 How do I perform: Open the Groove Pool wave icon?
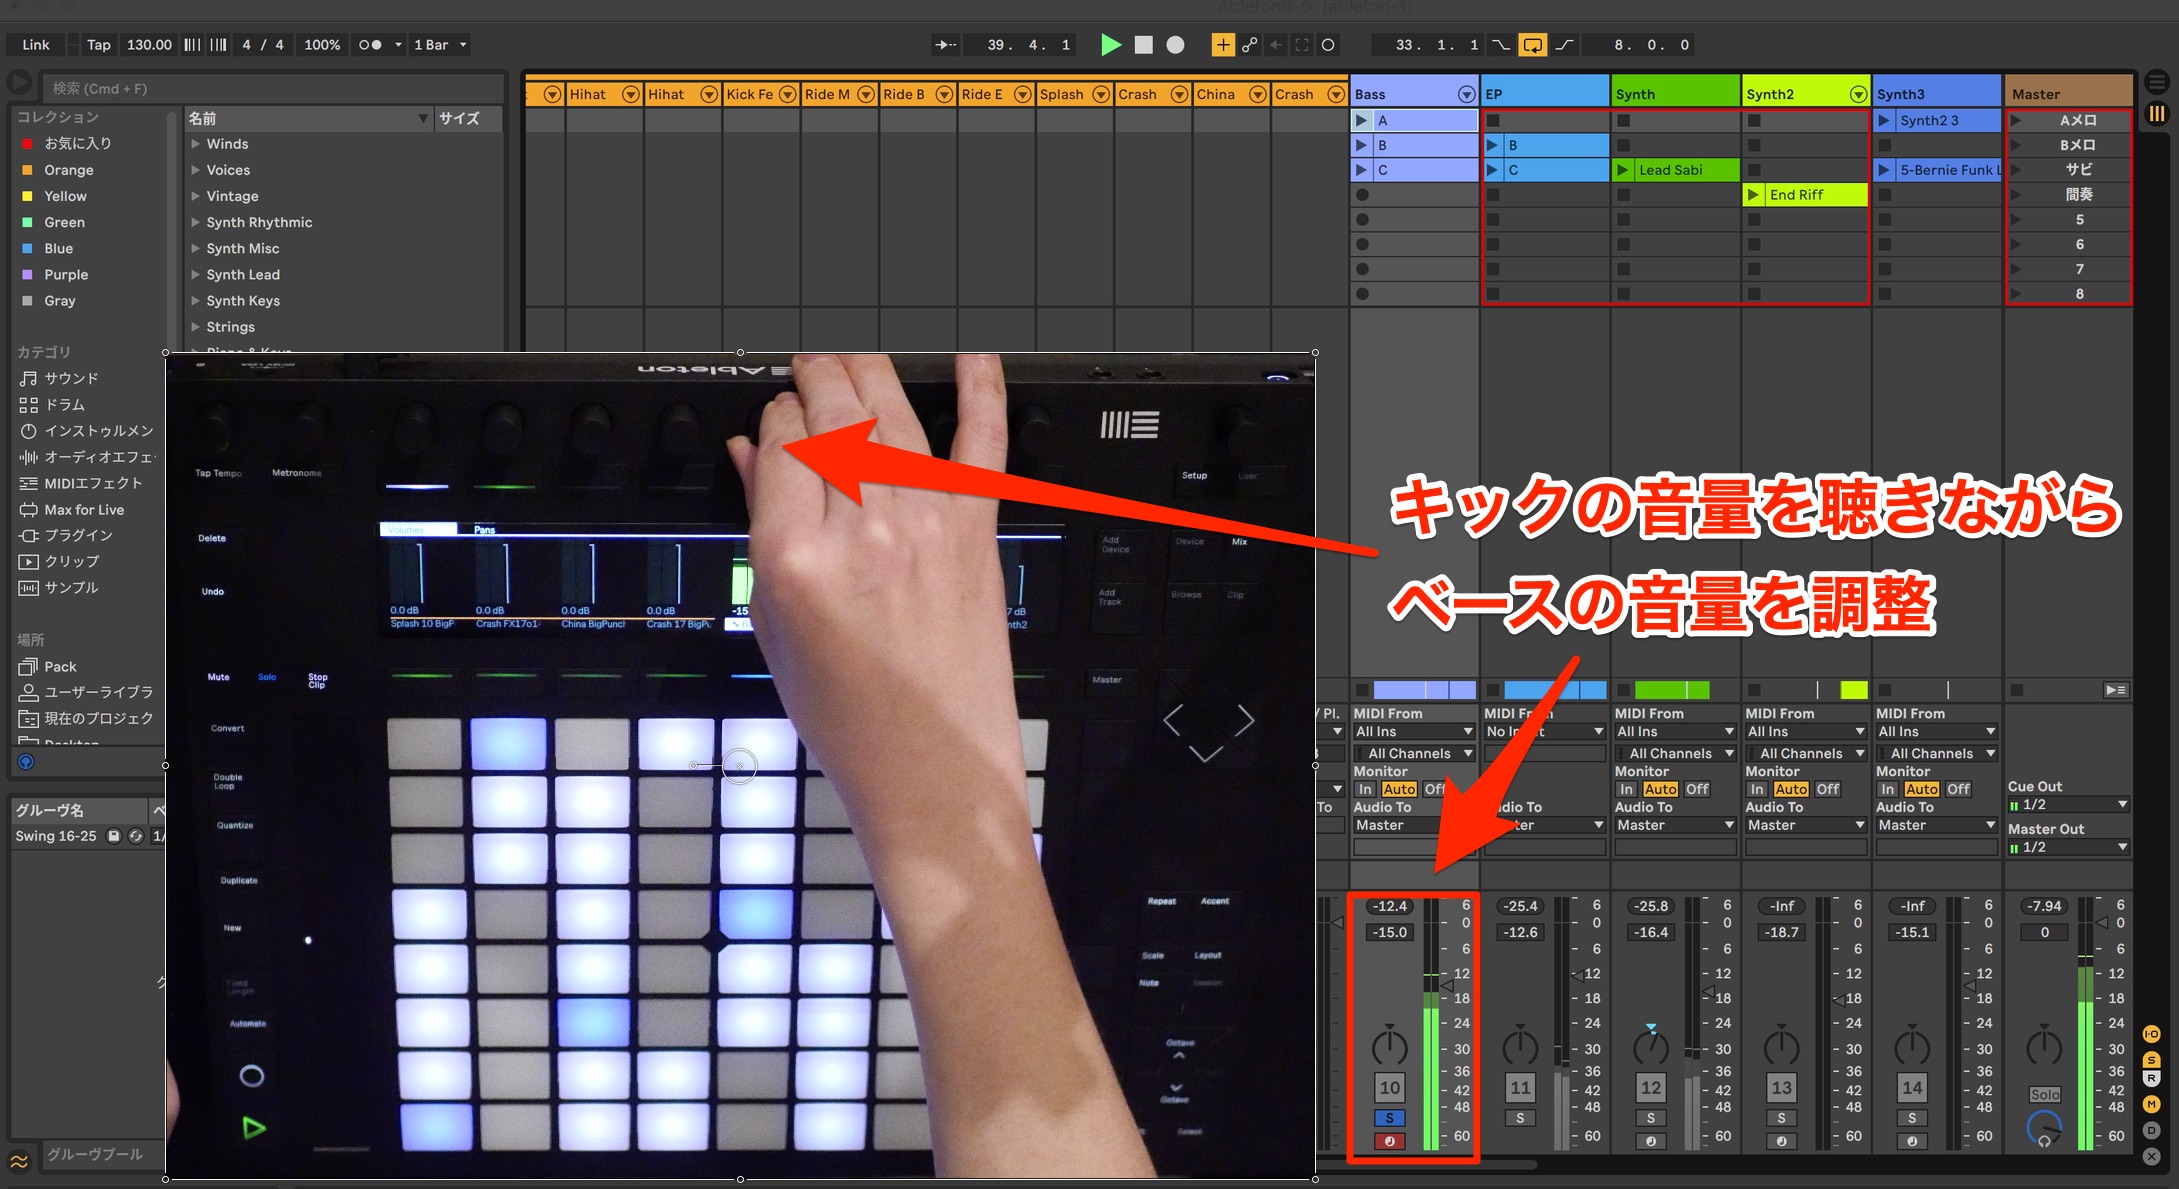coord(20,1161)
